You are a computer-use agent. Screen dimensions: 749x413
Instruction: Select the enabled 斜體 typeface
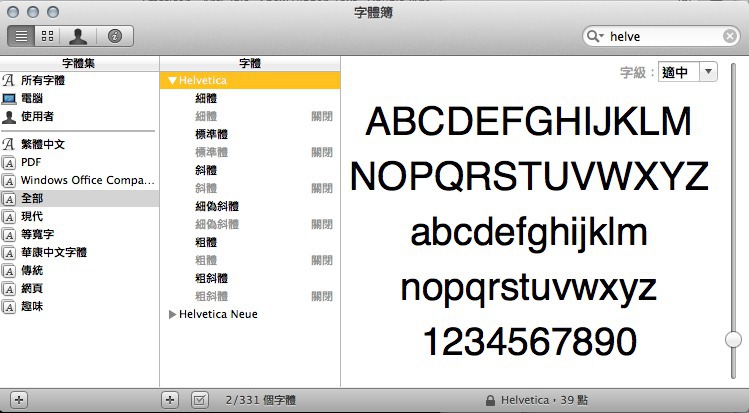pos(250,170)
